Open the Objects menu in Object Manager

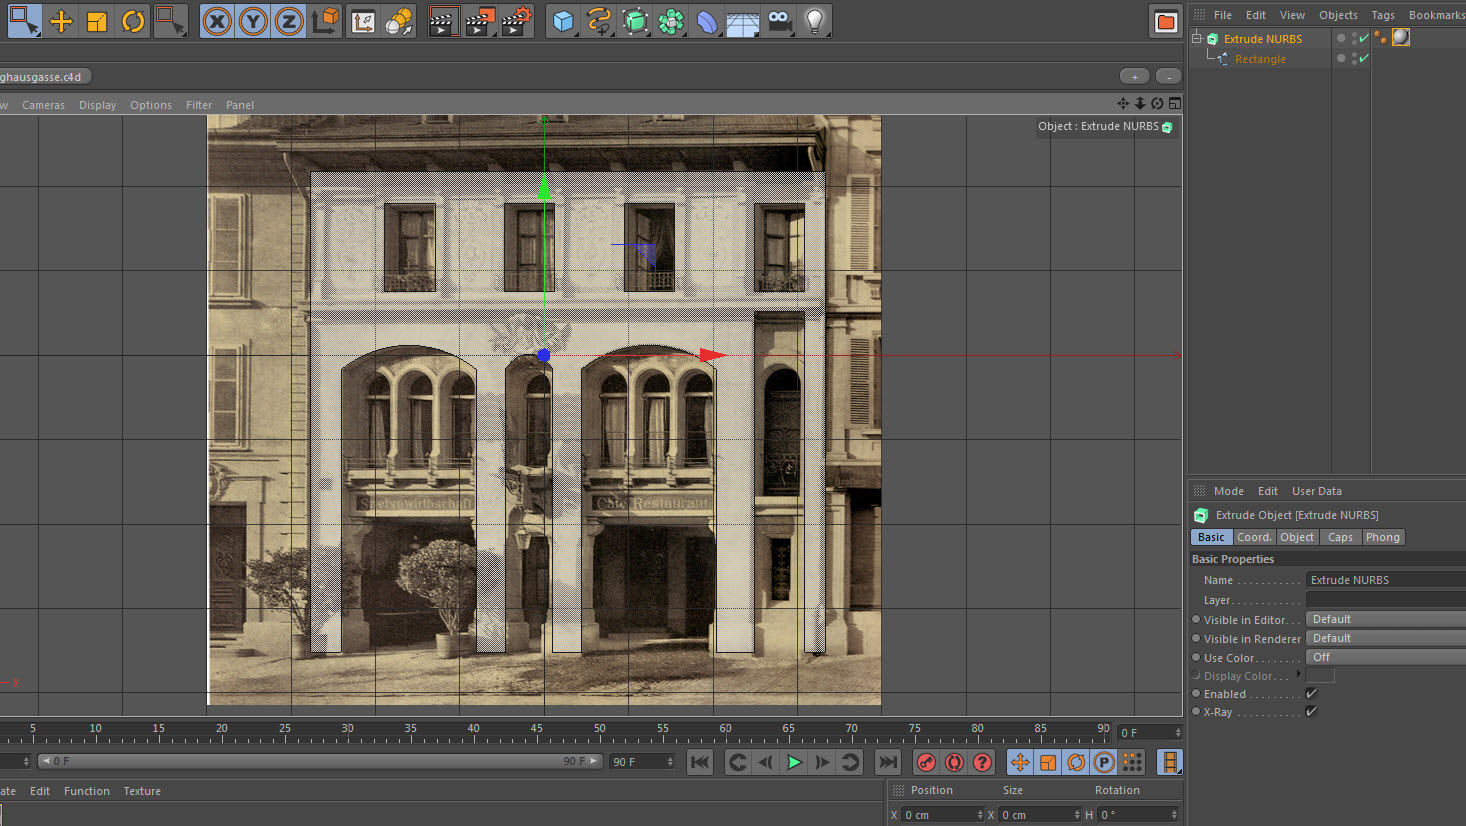(x=1337, y=15)
